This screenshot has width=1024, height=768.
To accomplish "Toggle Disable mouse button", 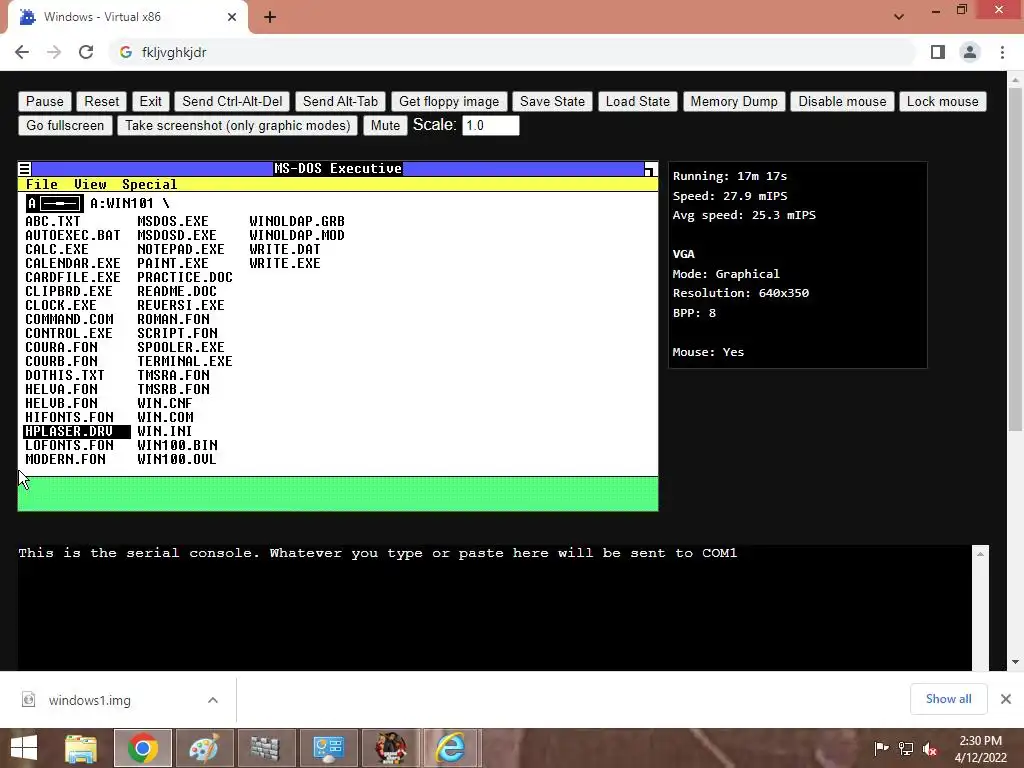I will click(842, 102).
